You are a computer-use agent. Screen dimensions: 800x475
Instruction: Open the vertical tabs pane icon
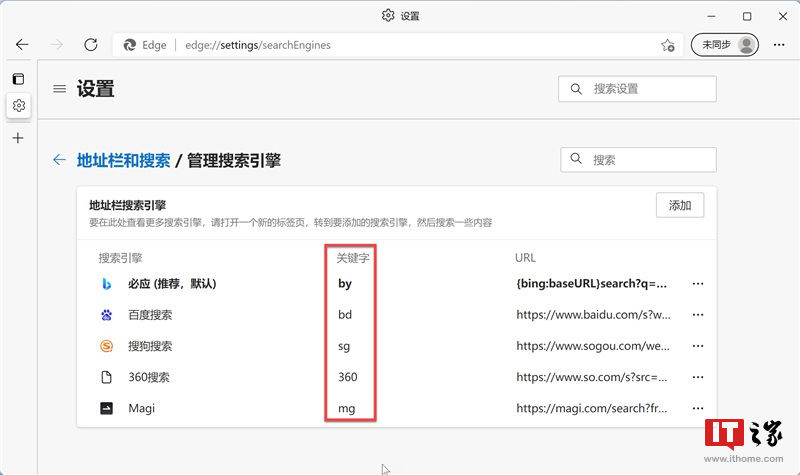tap(18, 79)
